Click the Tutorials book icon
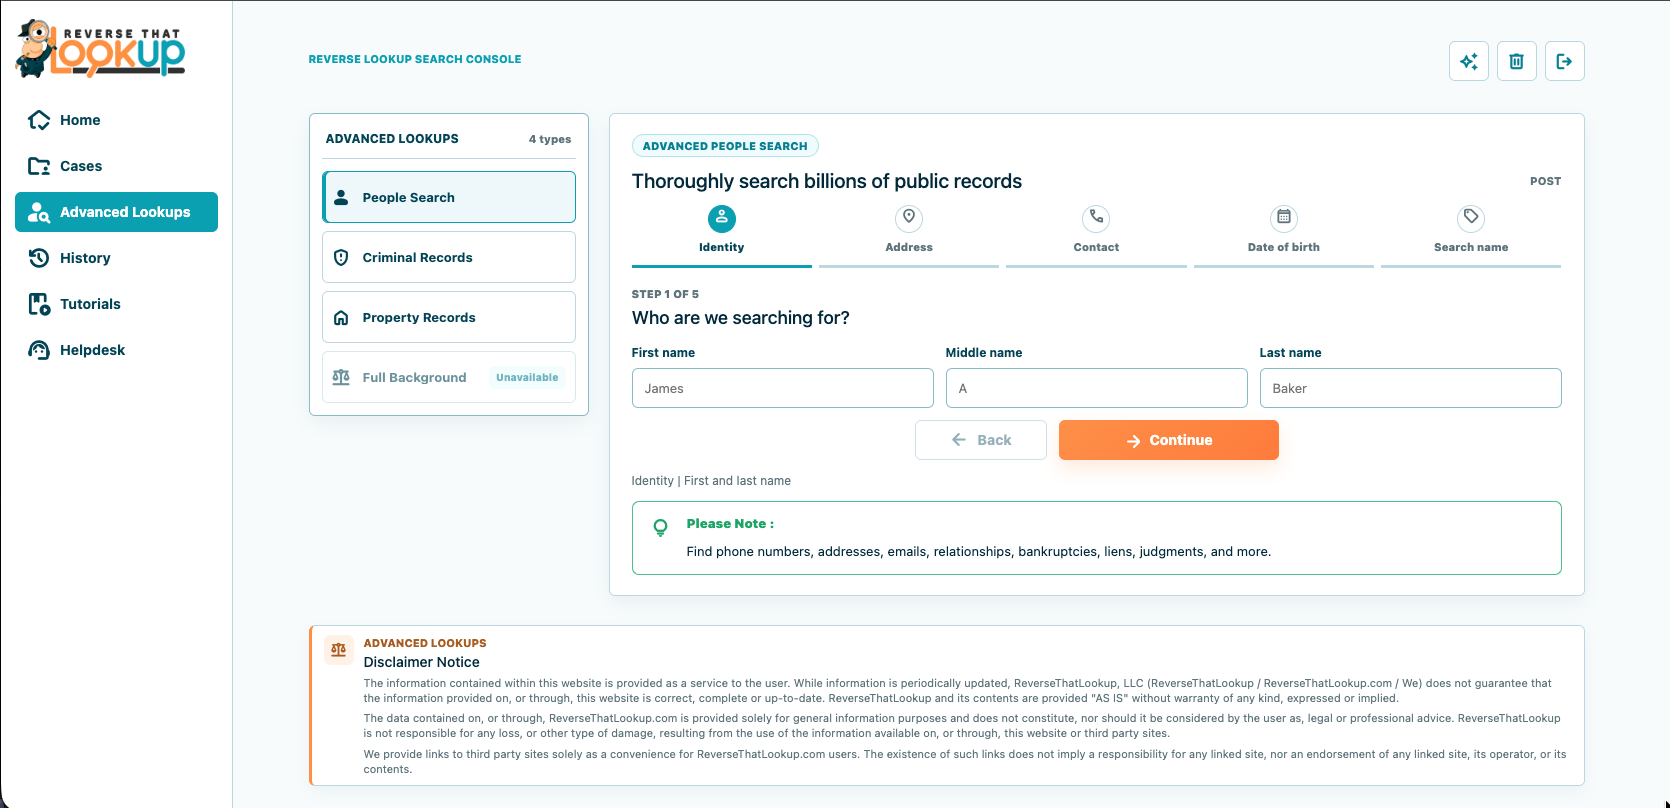 pyautogui.click(x=39, y=304)
